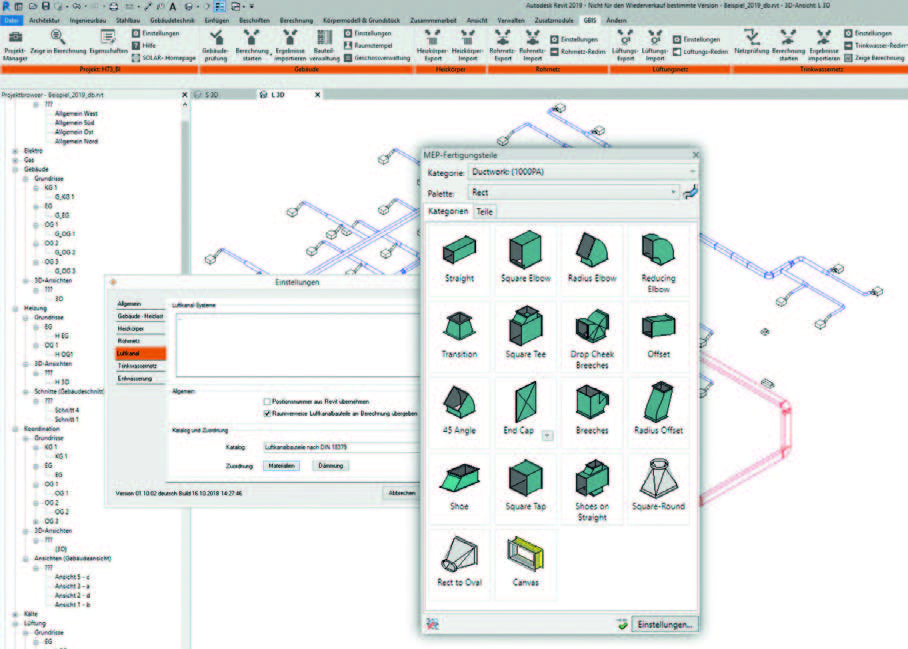Screen dimensions: 908x649
Task: Select Allgemein West in the project browser
Action: coord(76,114)
